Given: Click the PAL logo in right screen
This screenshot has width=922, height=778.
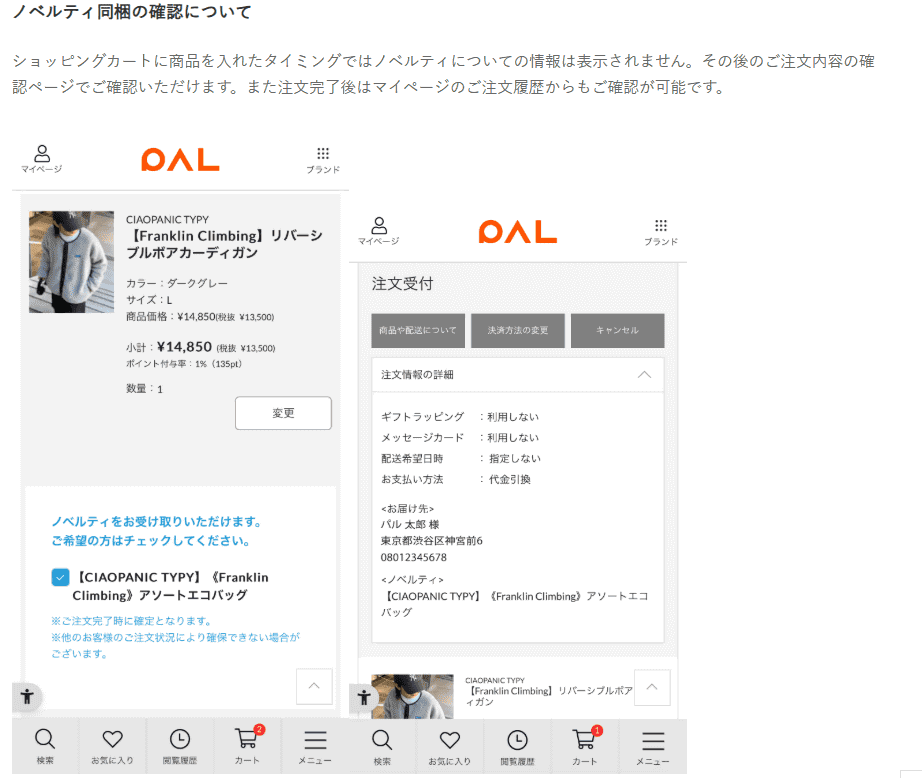Looking at the screenshot, I should coord(517,232).
